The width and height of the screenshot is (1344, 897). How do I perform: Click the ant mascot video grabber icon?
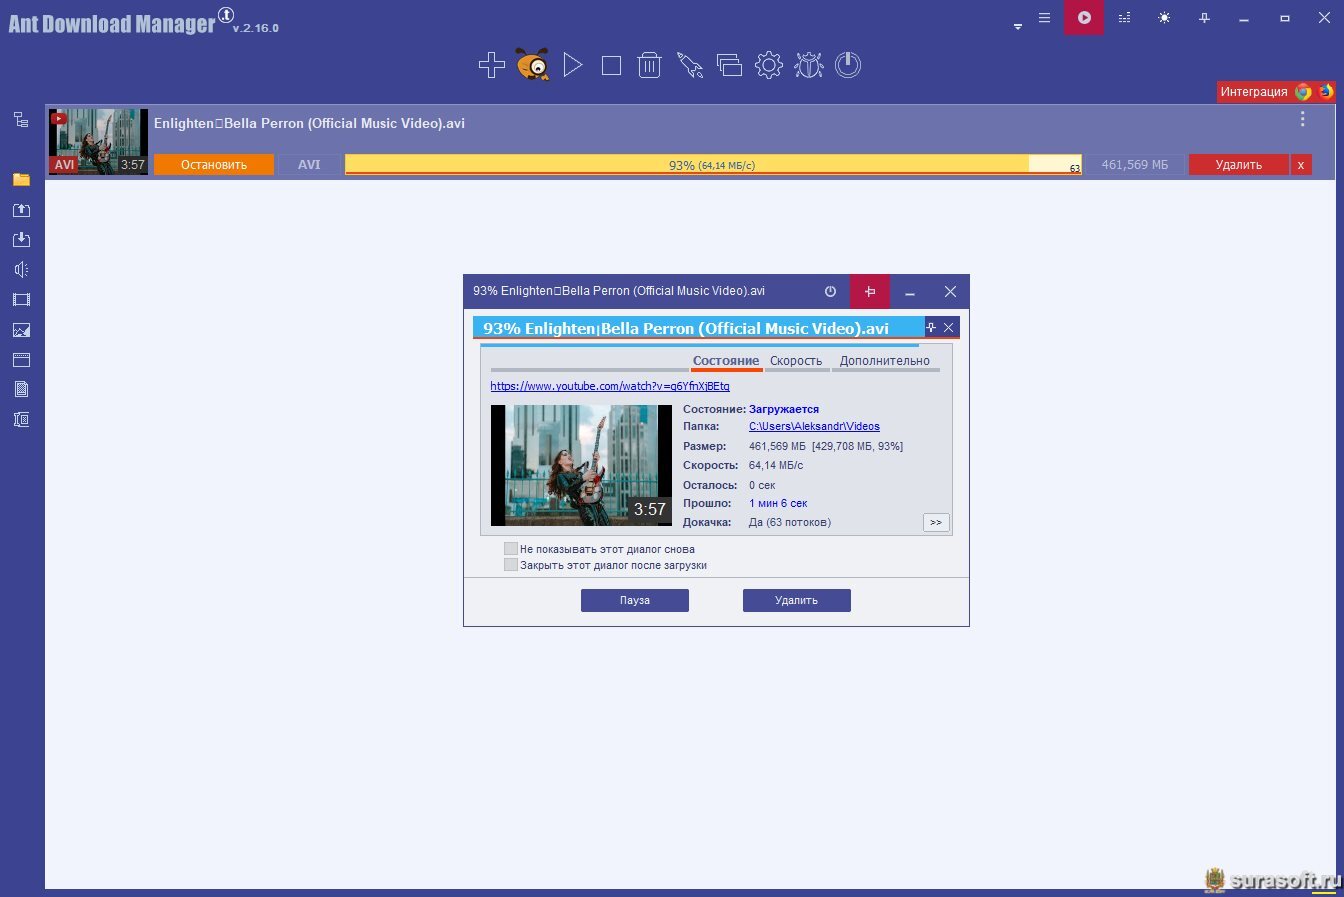[x=532, y=65]
